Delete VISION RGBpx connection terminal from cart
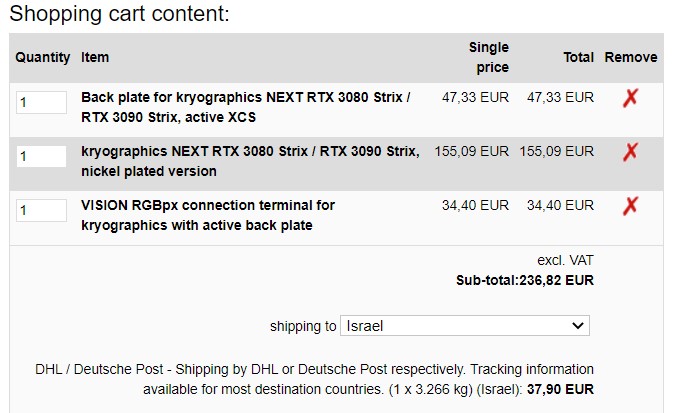 point(630,206)
